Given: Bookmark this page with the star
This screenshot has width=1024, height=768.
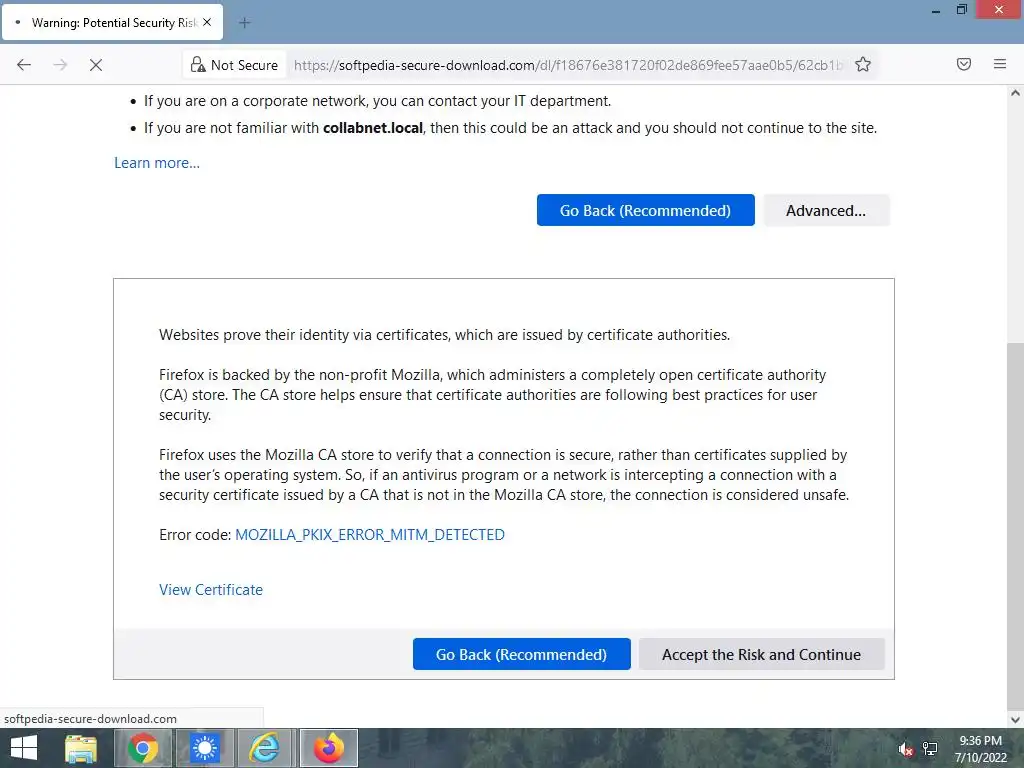Looking at the screenshot, I should pos(863,65).
